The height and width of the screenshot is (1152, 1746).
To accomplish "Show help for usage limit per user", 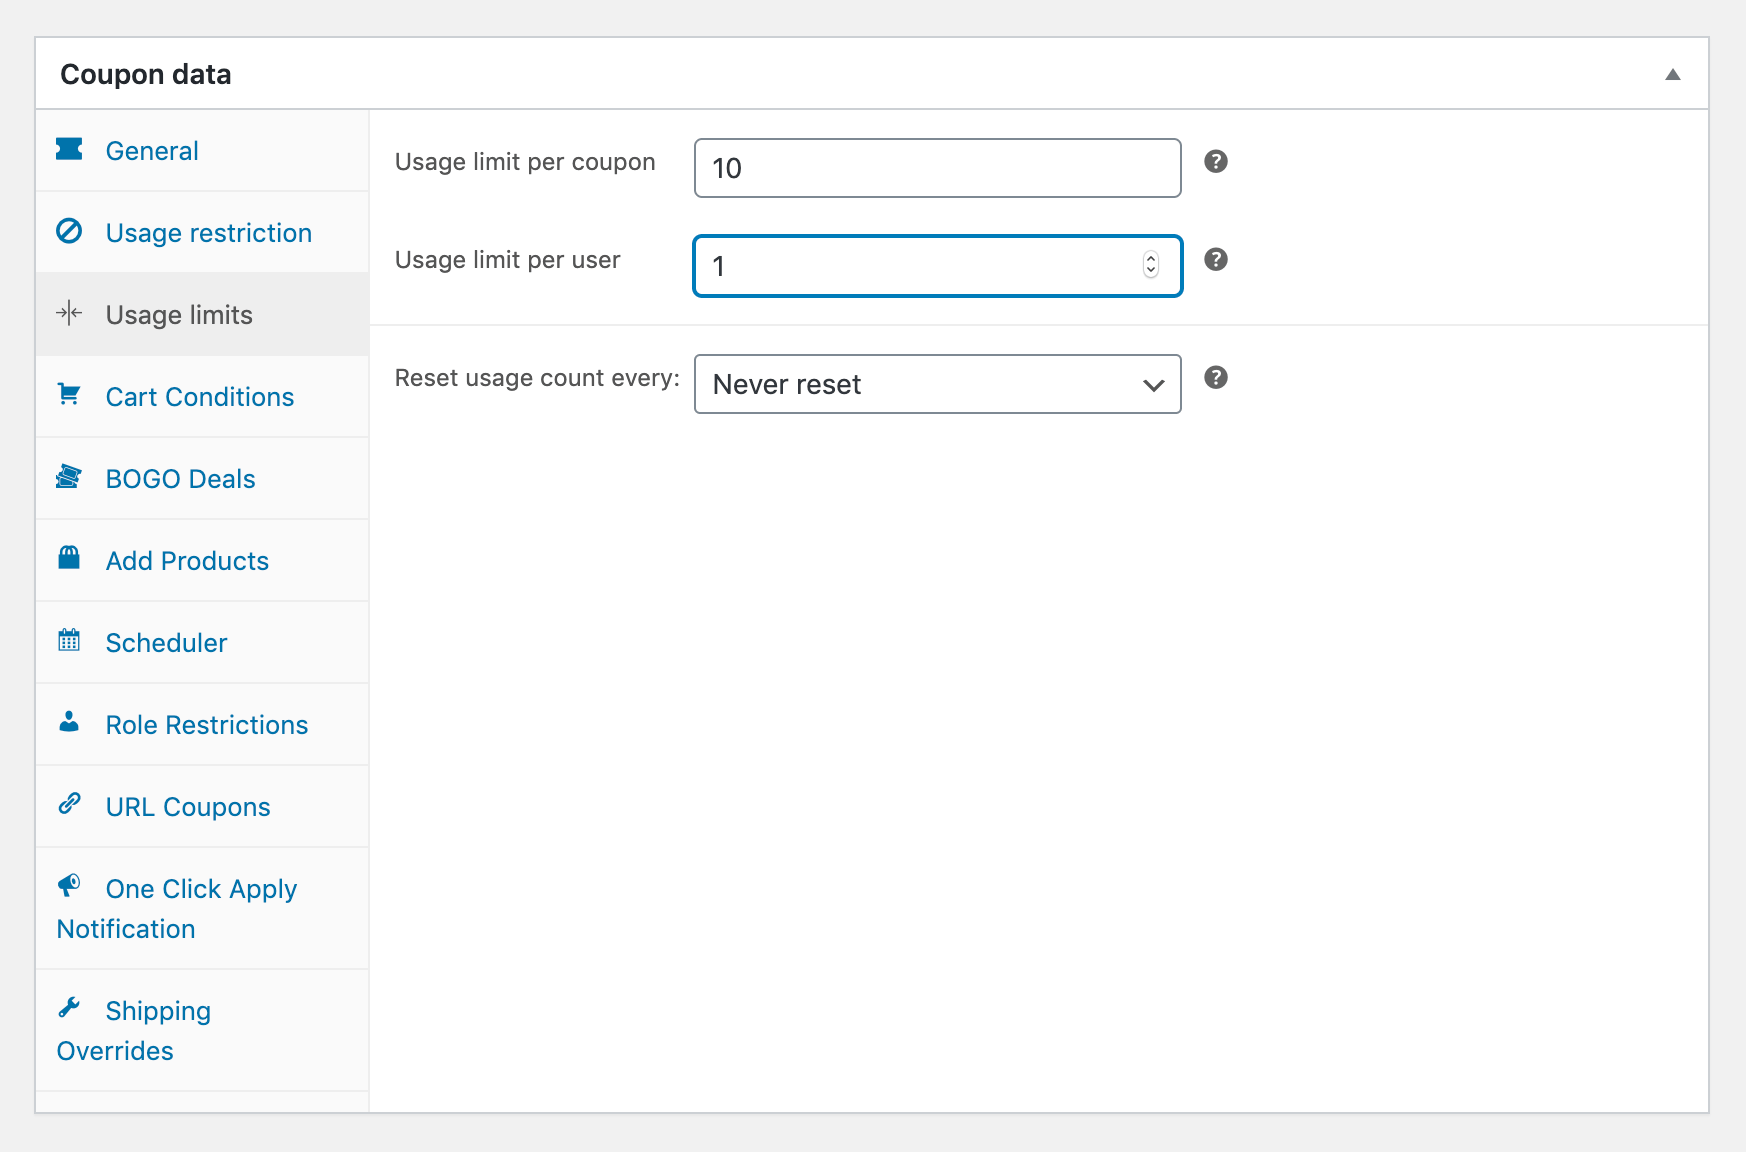I will pyautogui.click(x=1215, y=259).
